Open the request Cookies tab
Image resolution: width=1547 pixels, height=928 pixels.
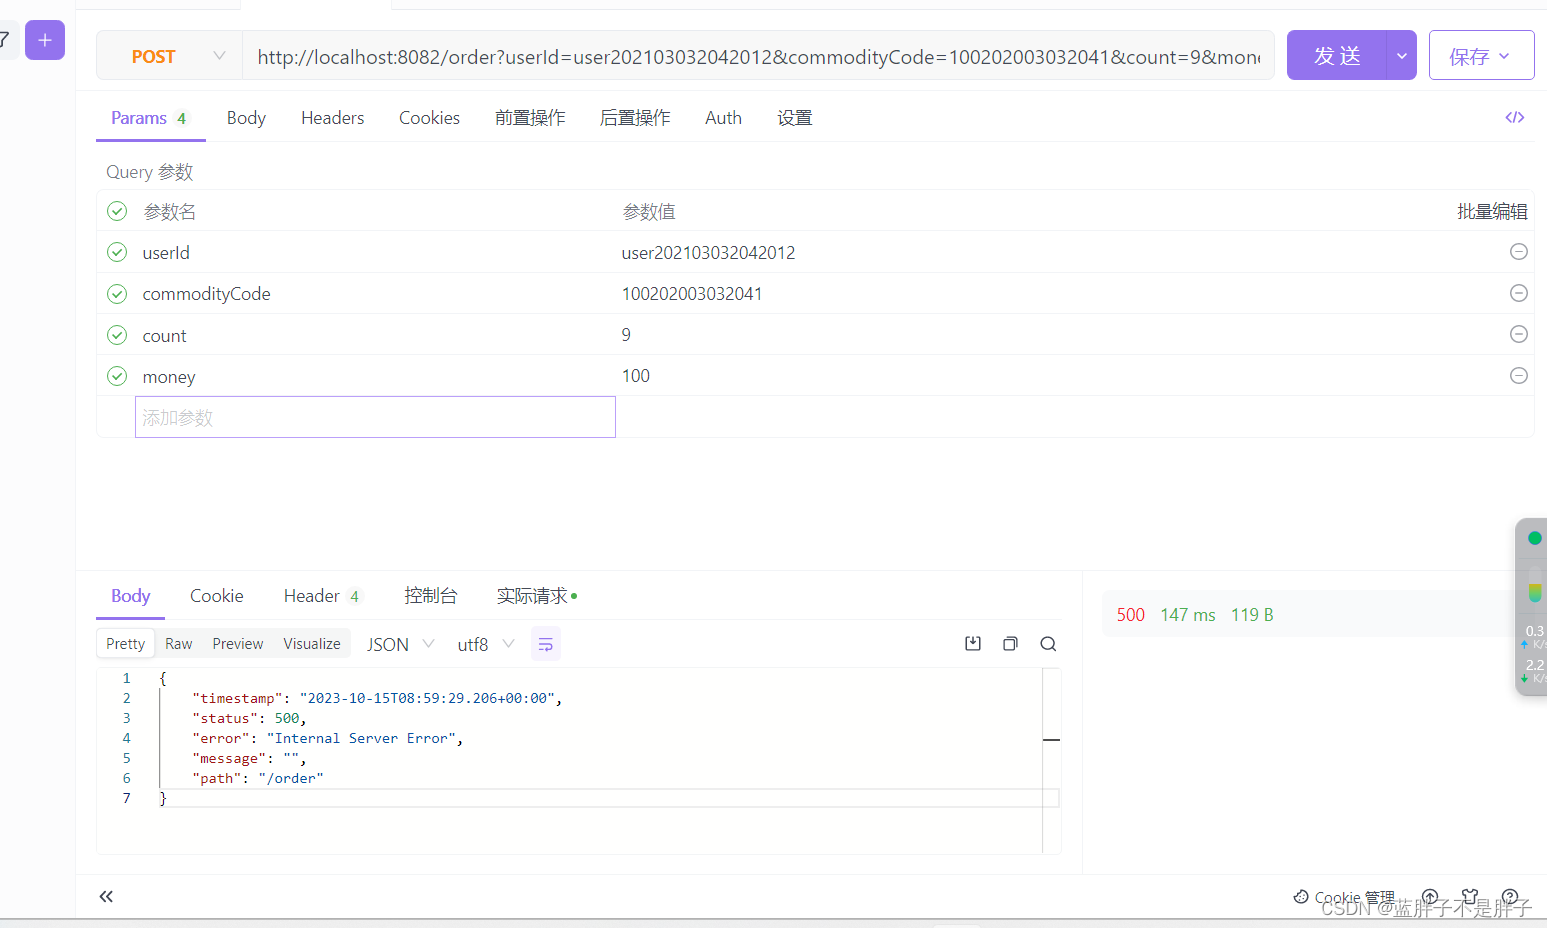[x=429, y=118]
